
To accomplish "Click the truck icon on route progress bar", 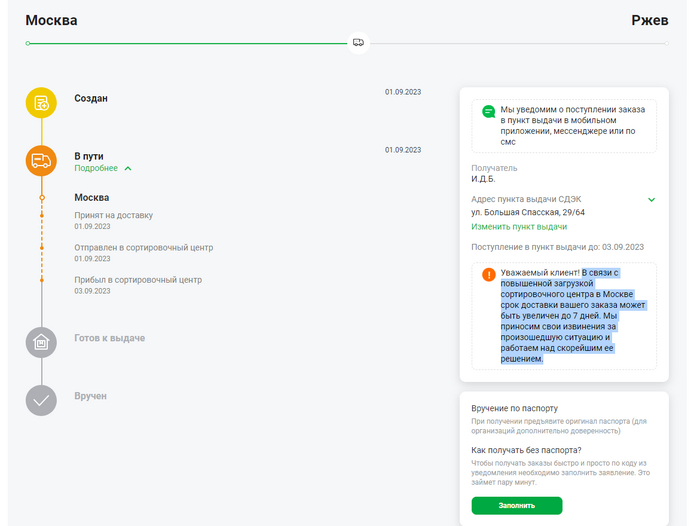I will pos(358,43).
